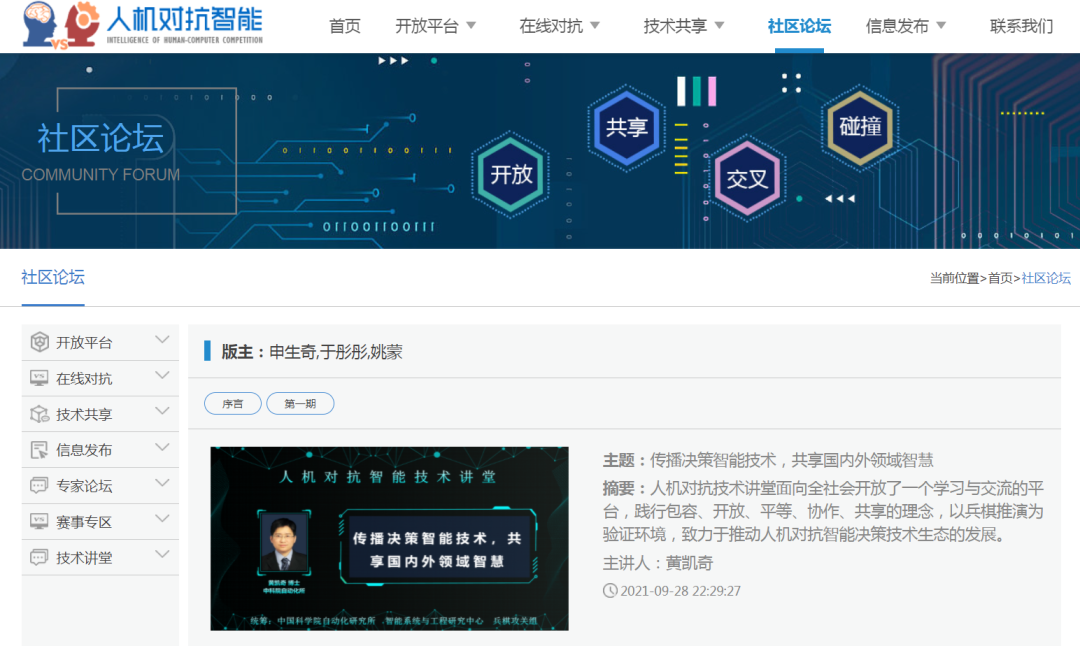Viewport: 1080px width, 646px height.
Task: Expand the 开放平台 top nav dropdown arrow
Action: pyautogui.click(x=472, y=26)
